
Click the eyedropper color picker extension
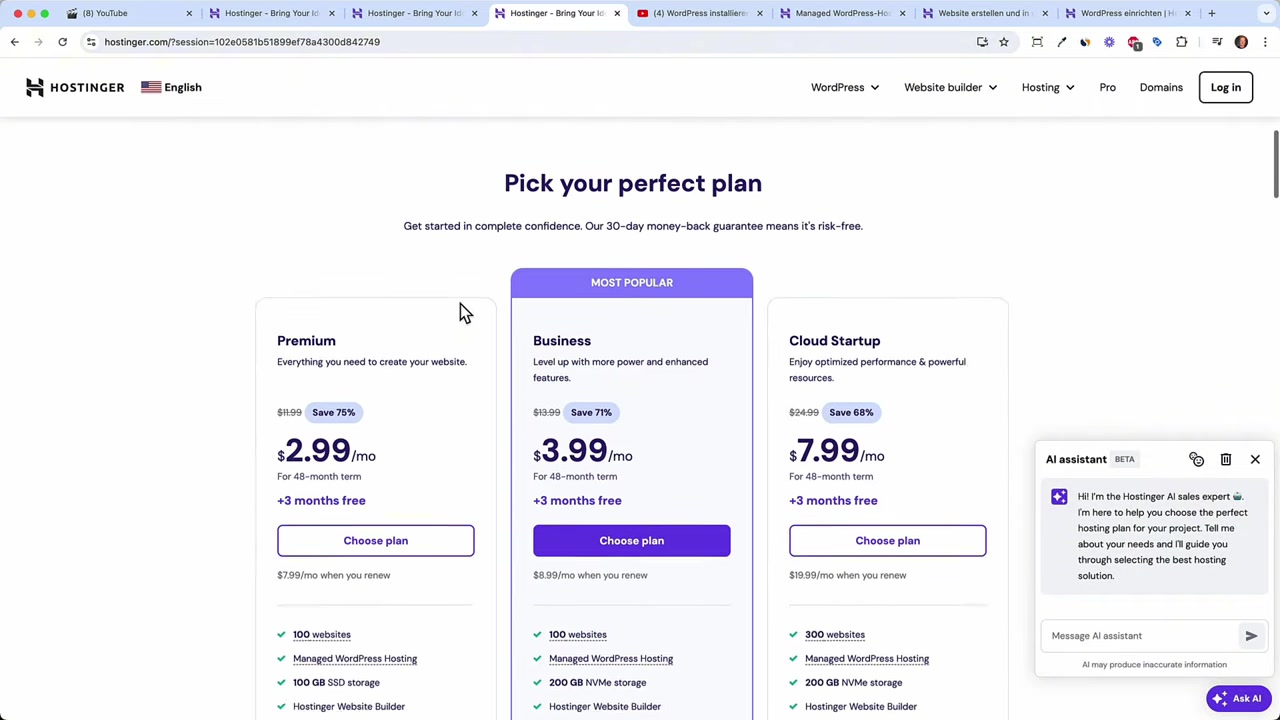(1061, 42)
